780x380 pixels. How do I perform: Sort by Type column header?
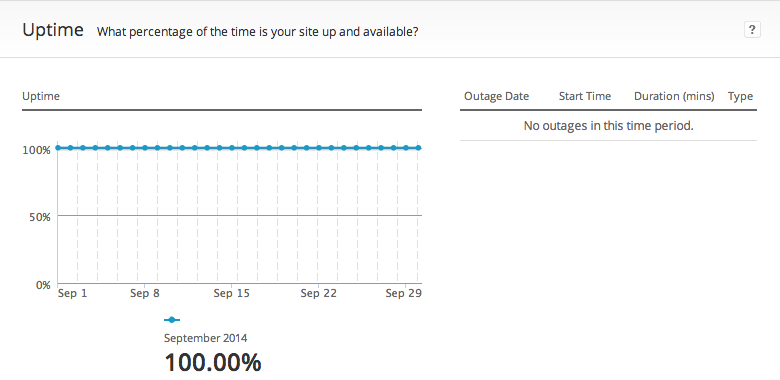[x=740, y=96]
